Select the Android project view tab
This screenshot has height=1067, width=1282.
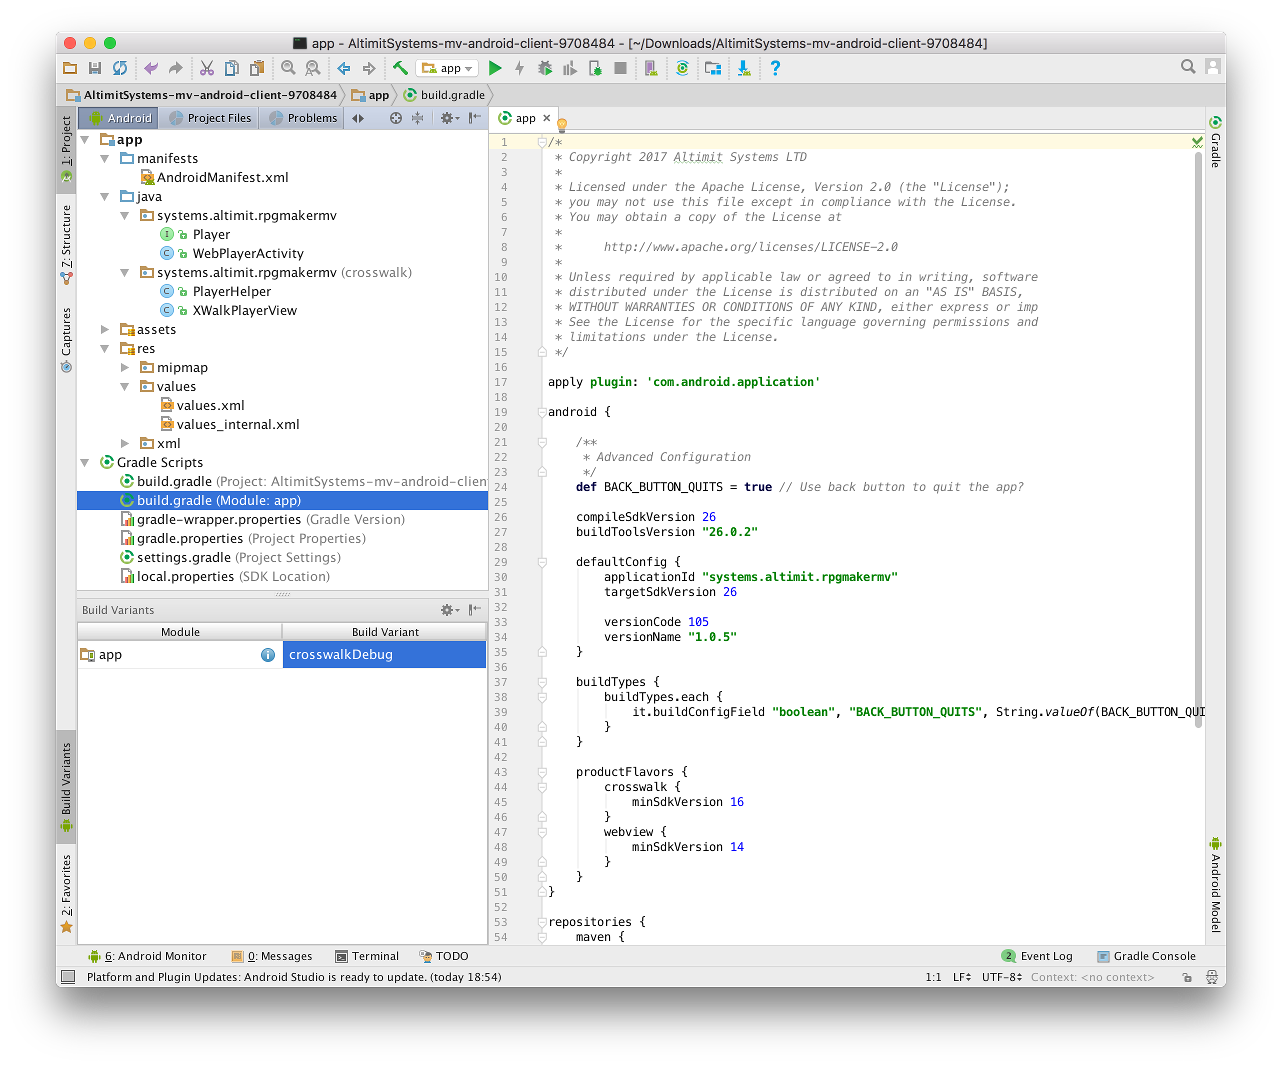coord(119,118)
